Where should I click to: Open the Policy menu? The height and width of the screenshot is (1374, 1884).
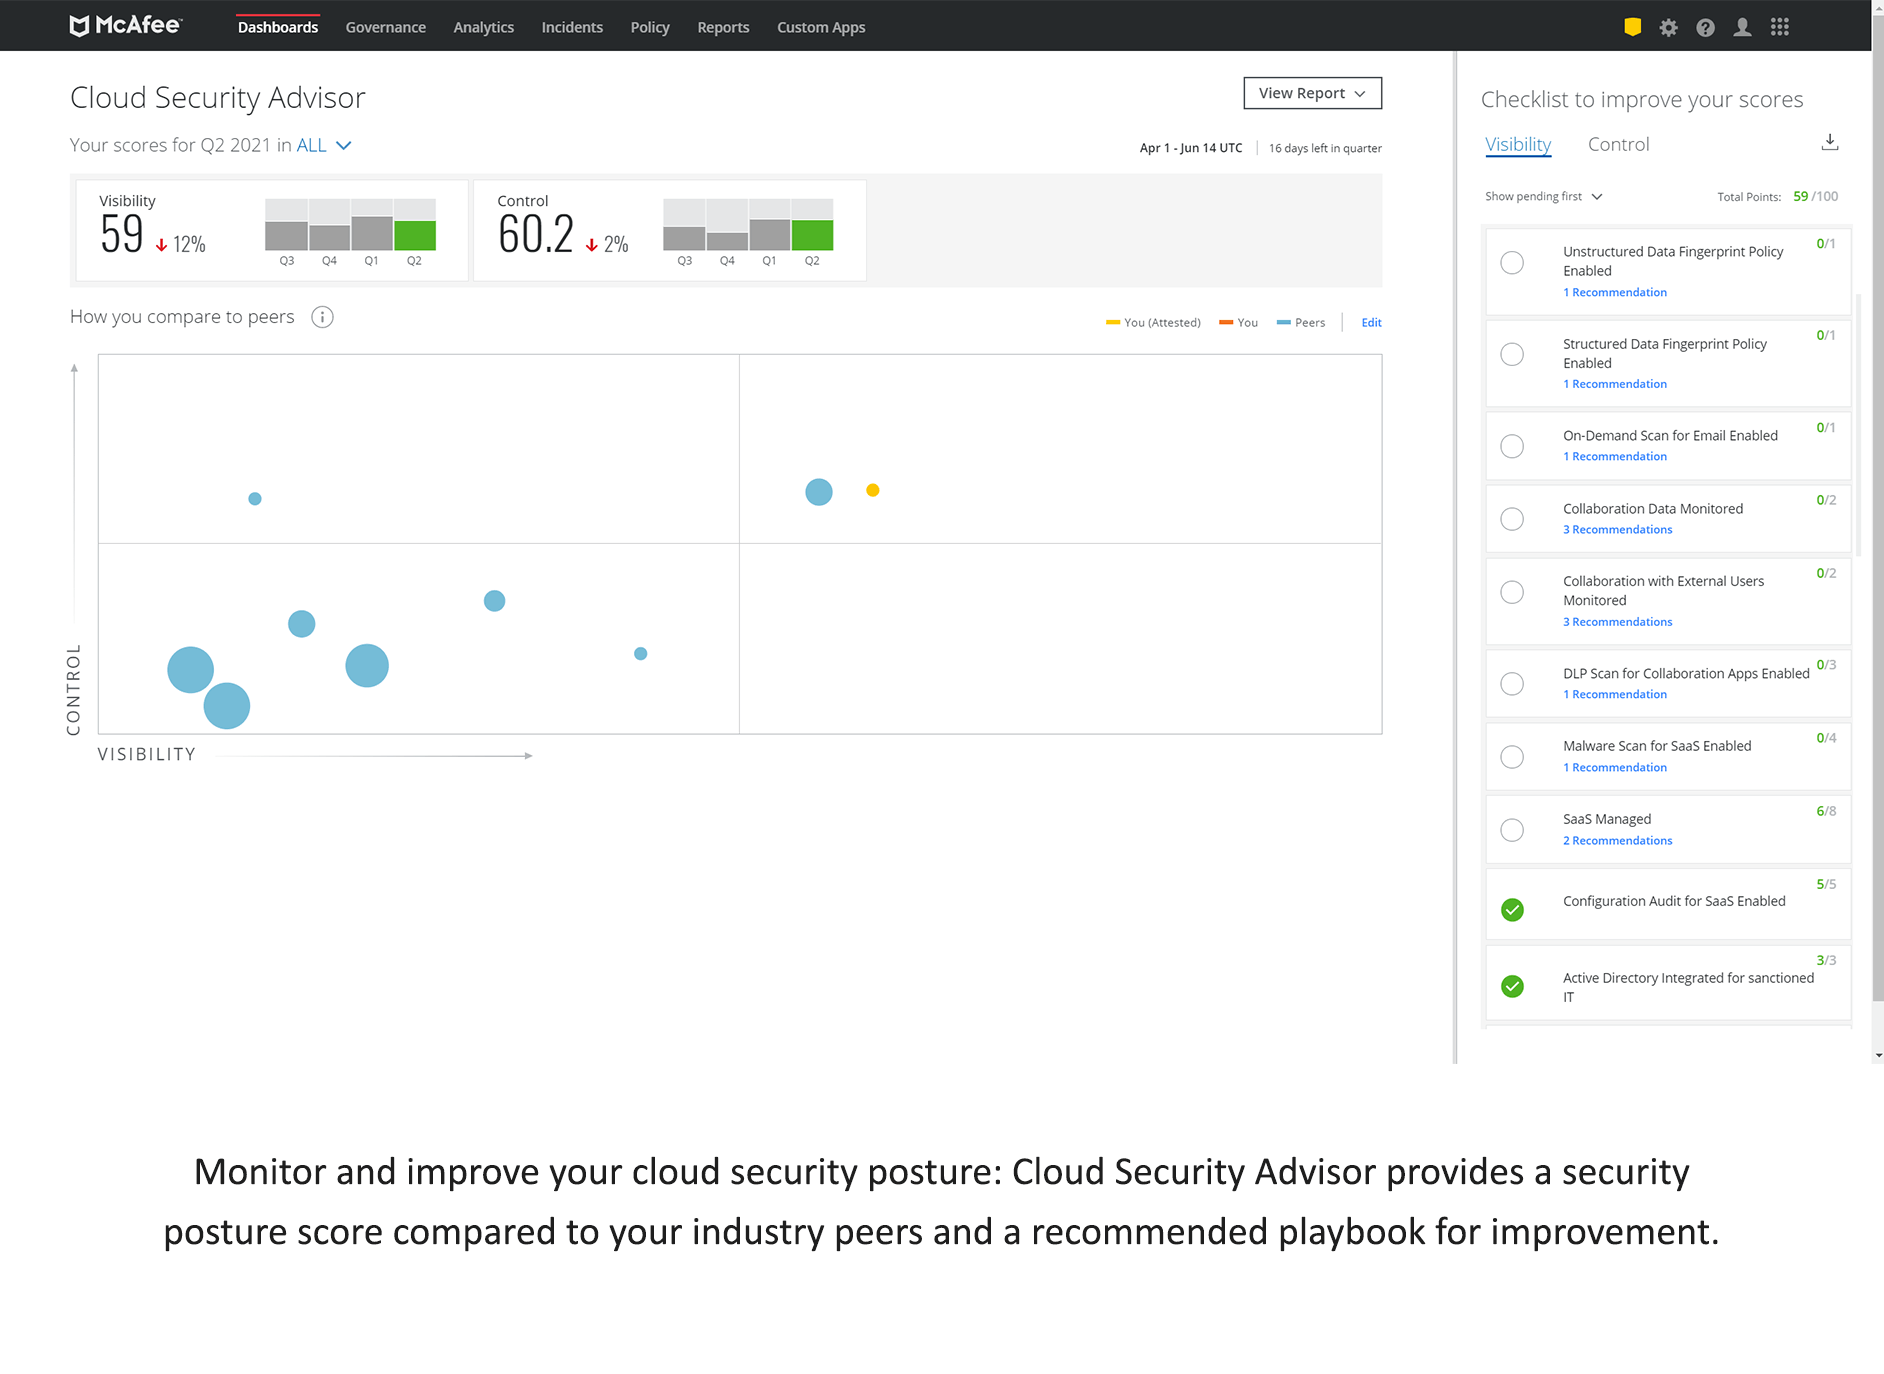650,27
